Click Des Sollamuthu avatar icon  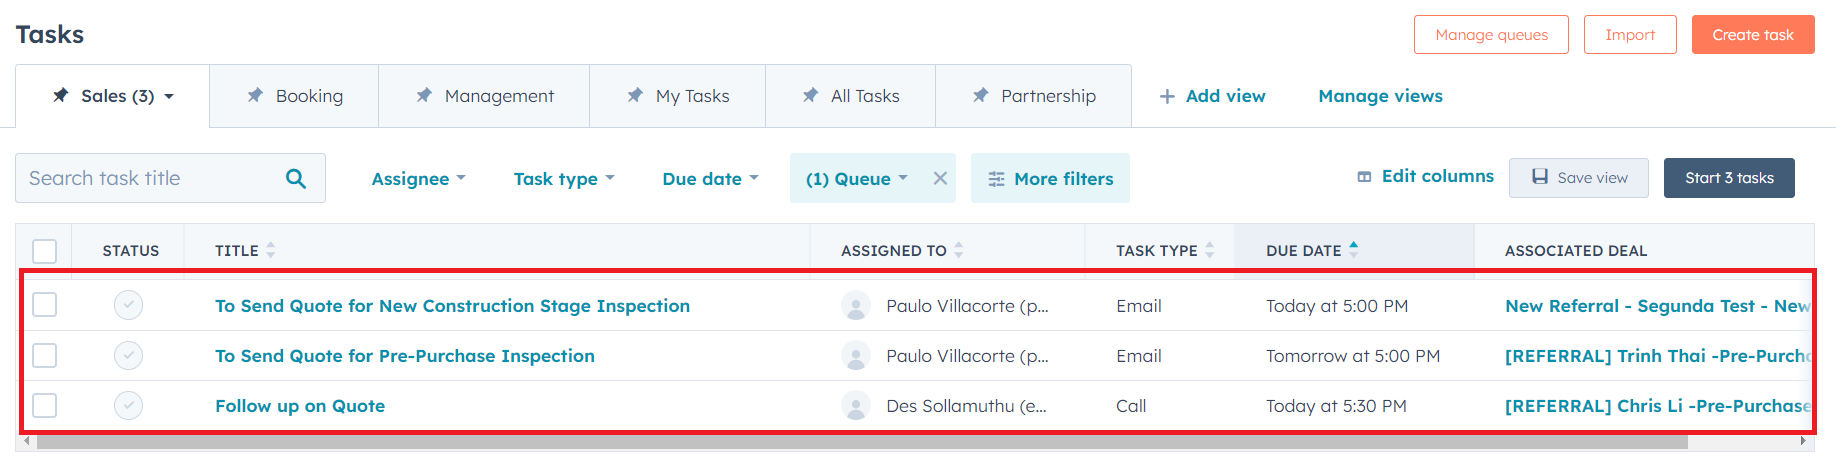tap(855, 405)
